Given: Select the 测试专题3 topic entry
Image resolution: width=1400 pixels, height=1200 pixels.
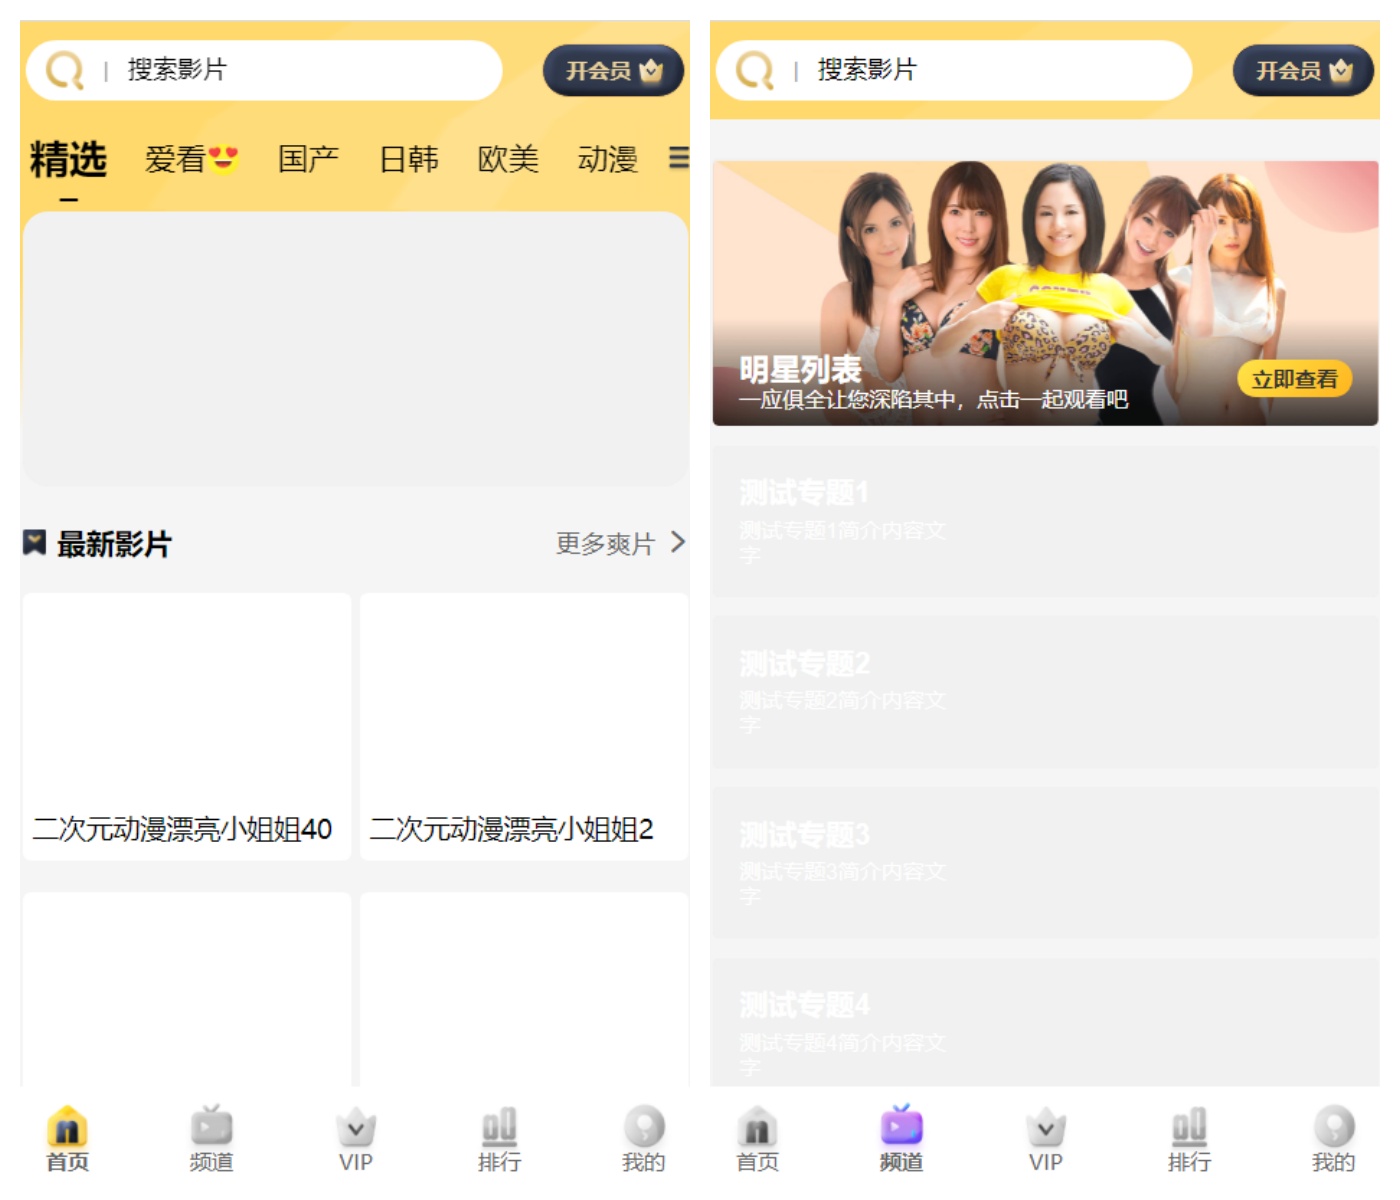Looking at the screenshot, I should point(1045,862).
